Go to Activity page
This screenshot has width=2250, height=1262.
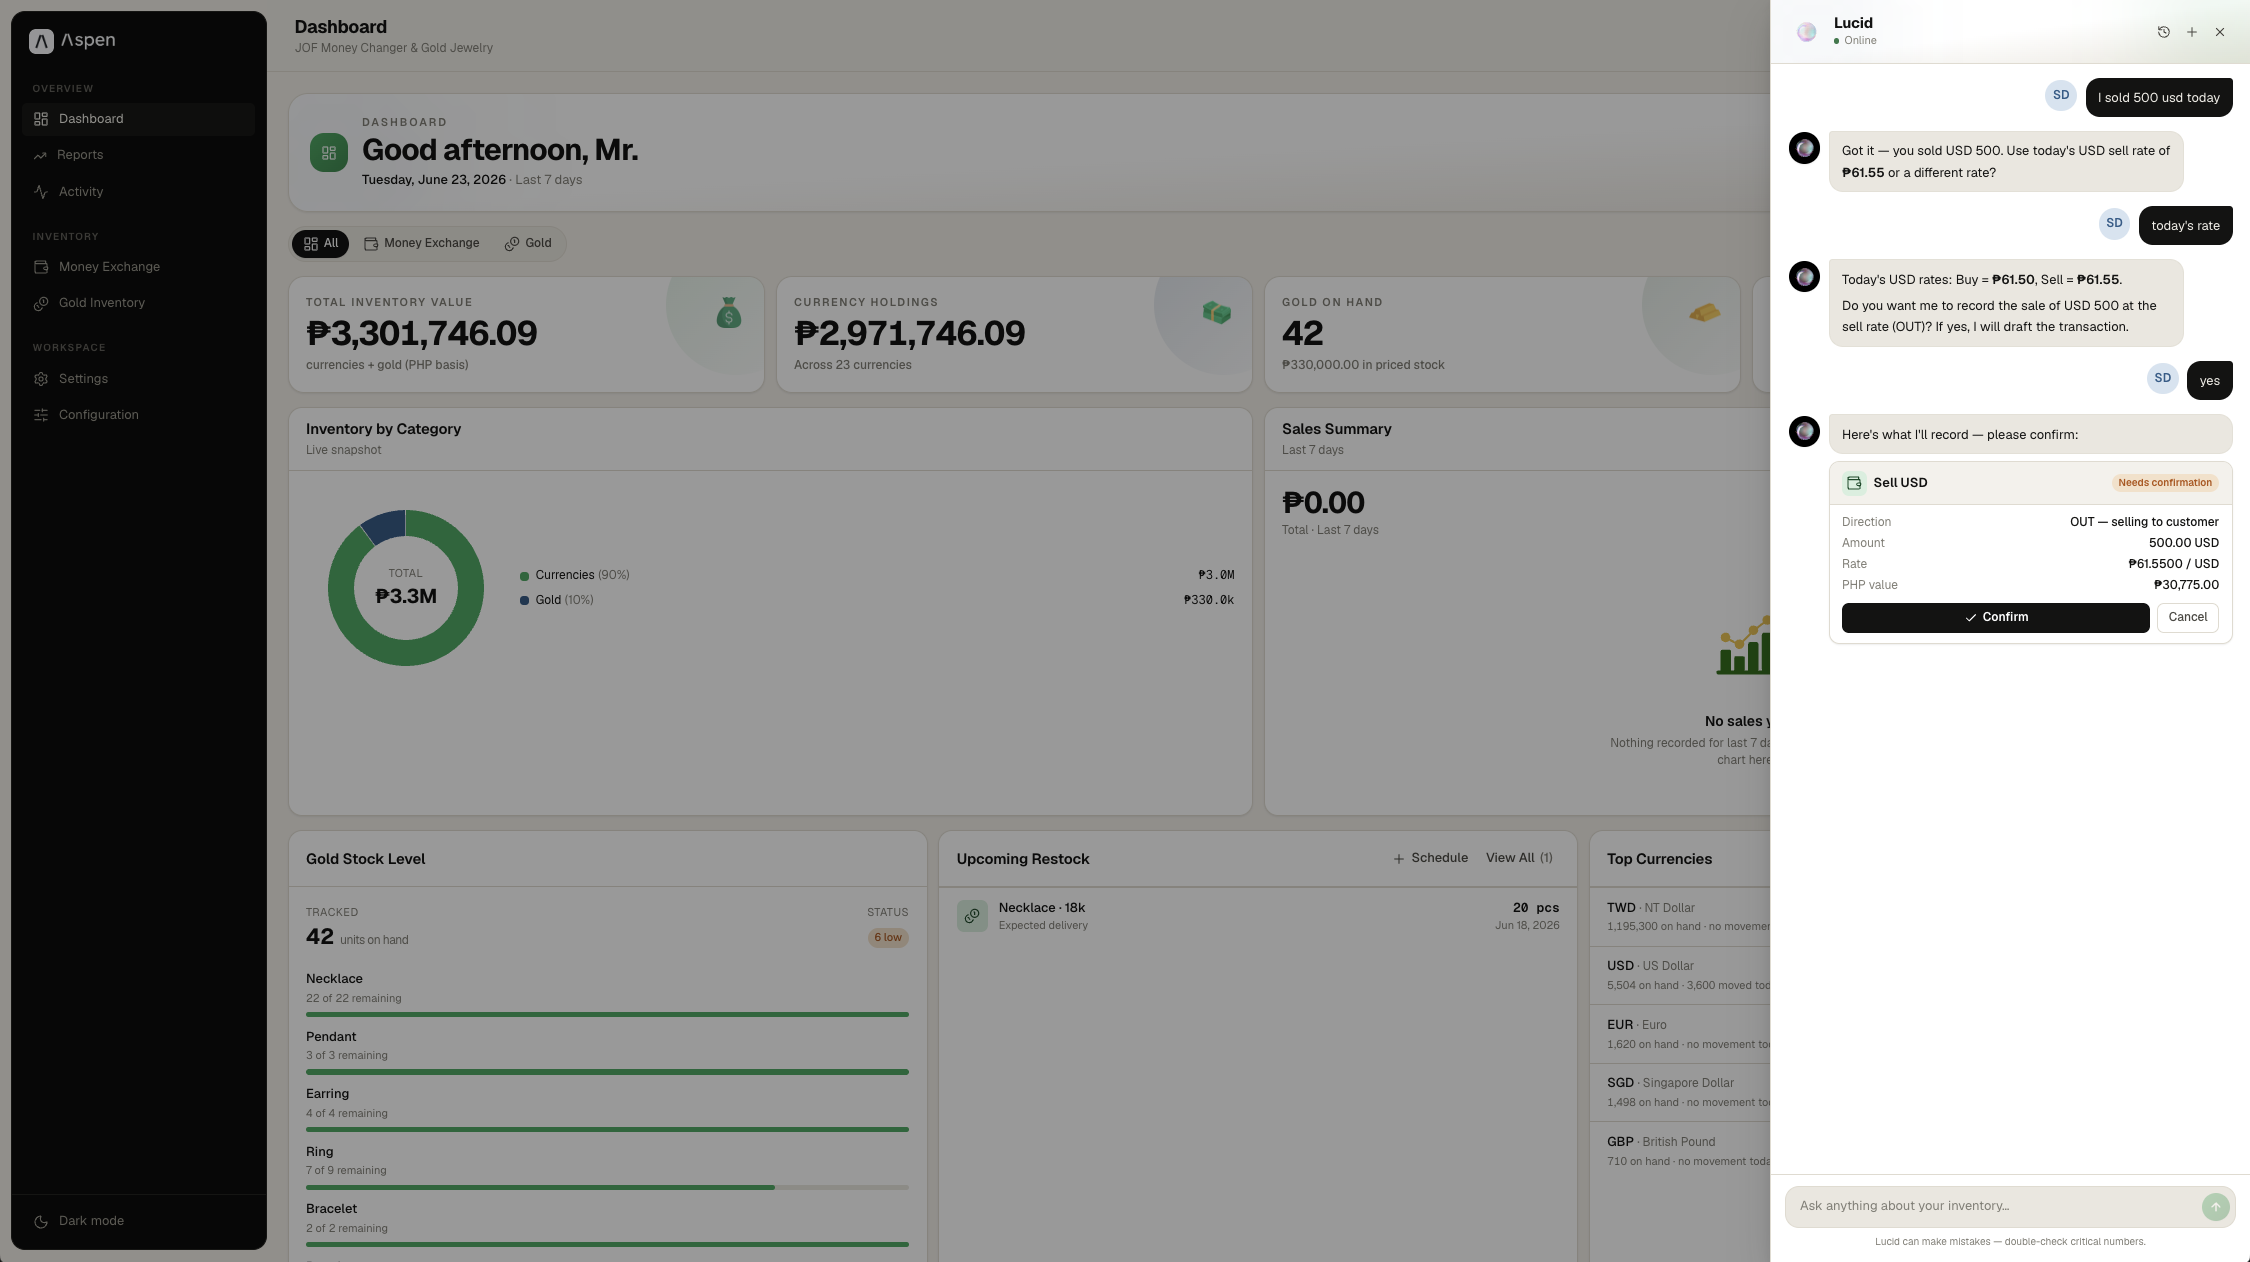click(139, 192)
